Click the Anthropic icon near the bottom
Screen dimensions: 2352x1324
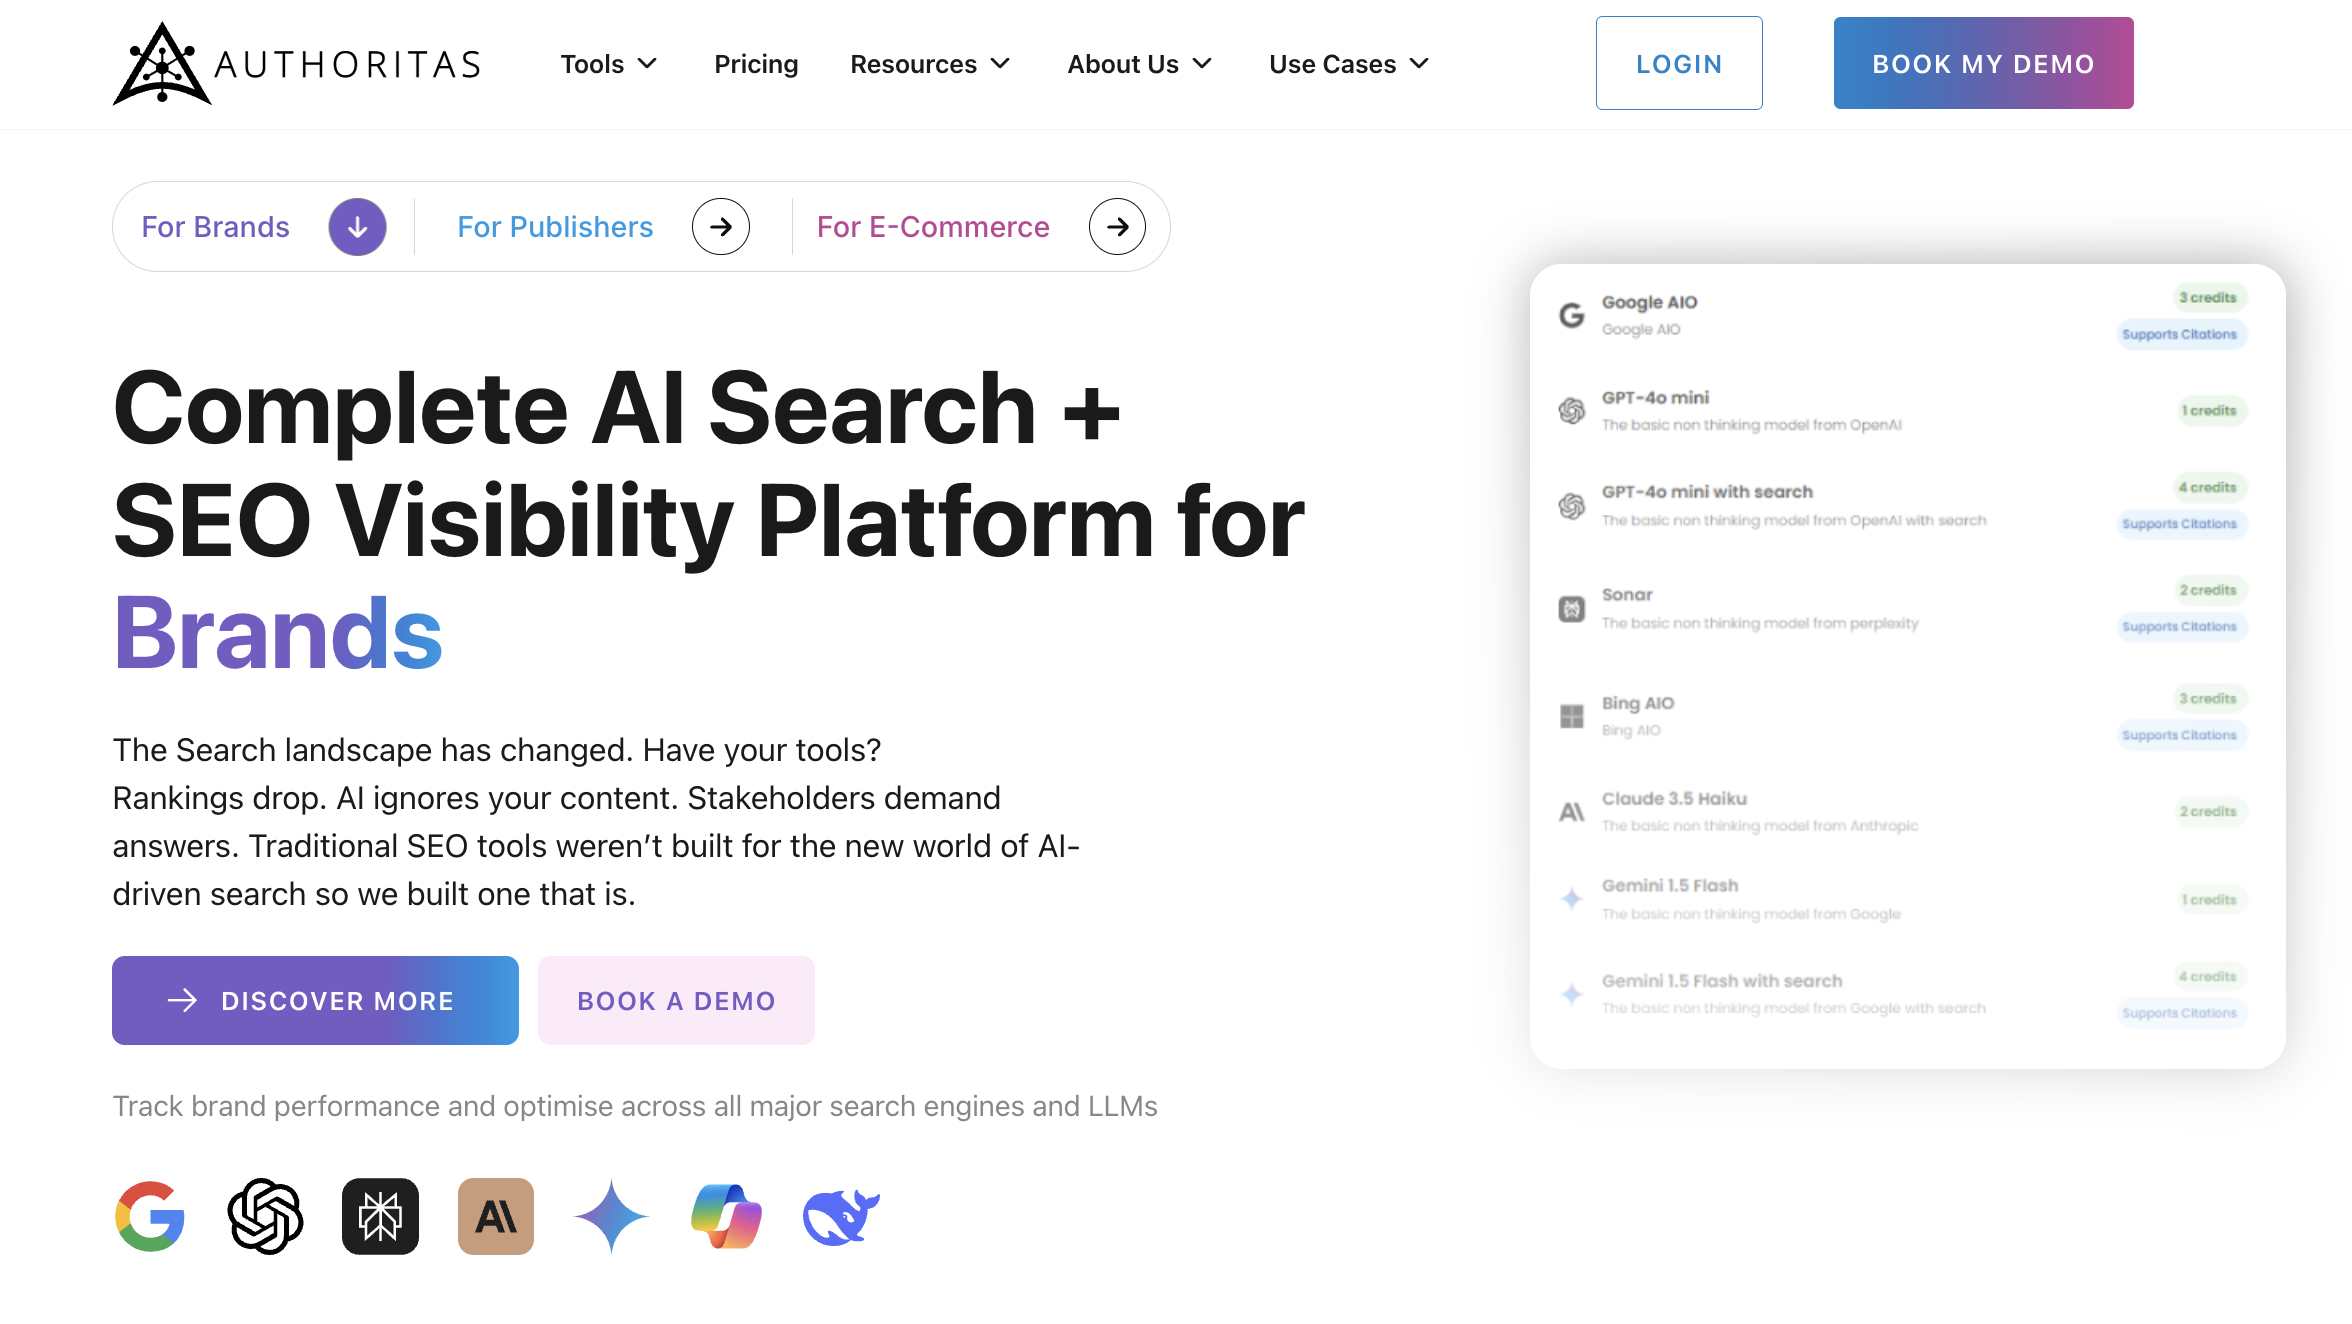tap(495, 1216)
